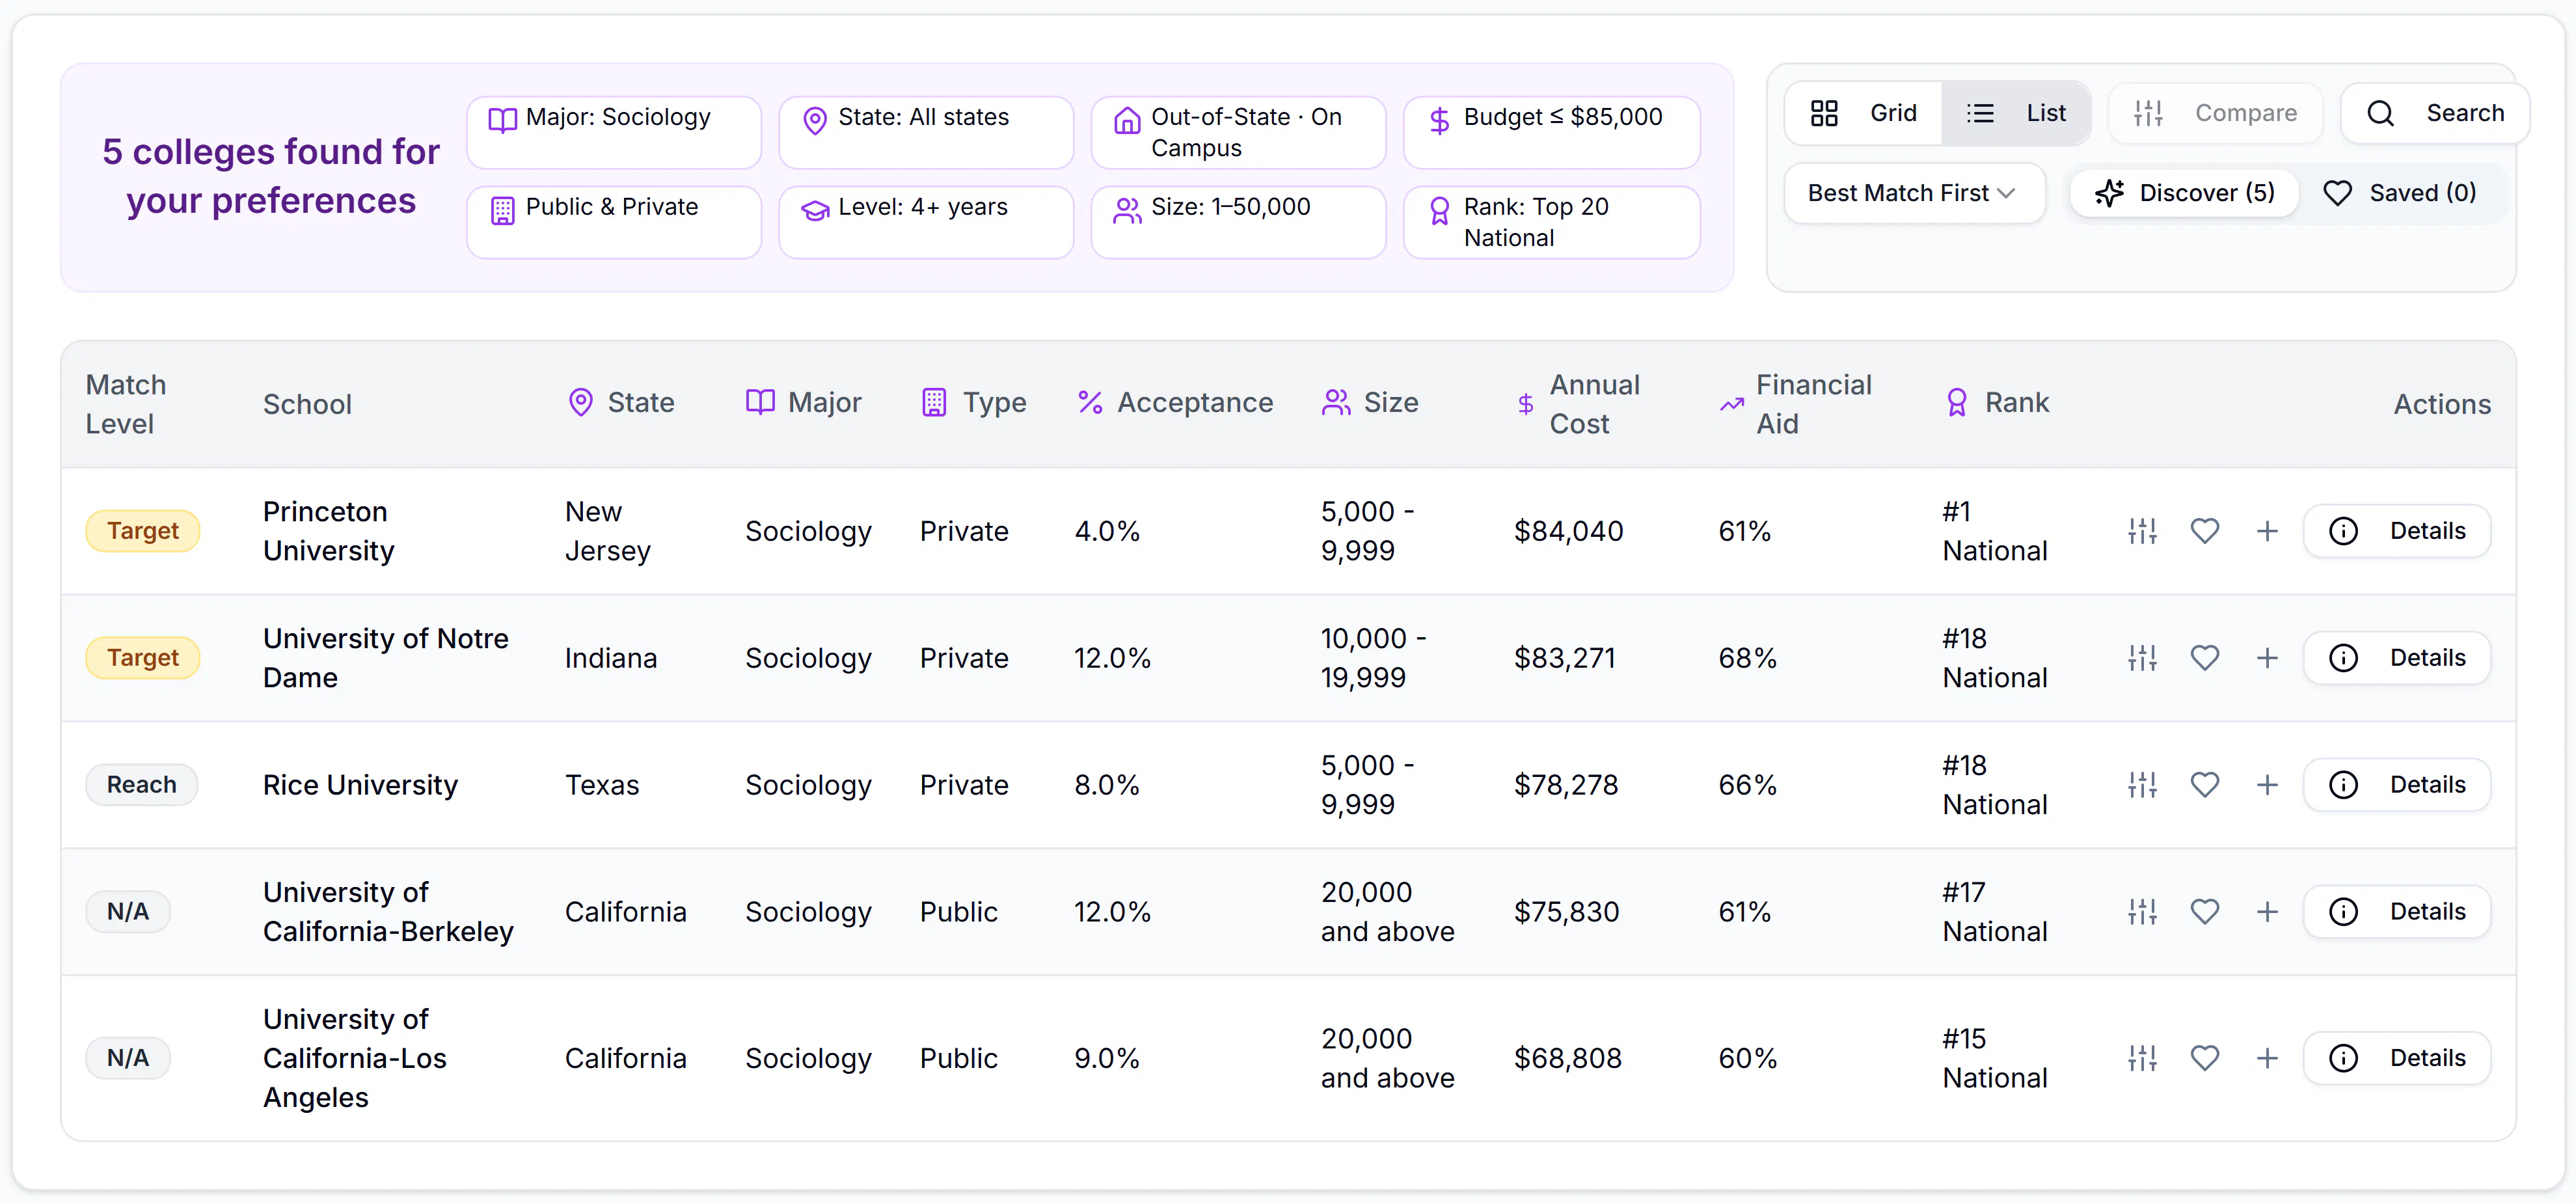Screen dimensions: 2576x1202
Task: Click compare sliders icon for Rice University
Action: pos(2142,785)
